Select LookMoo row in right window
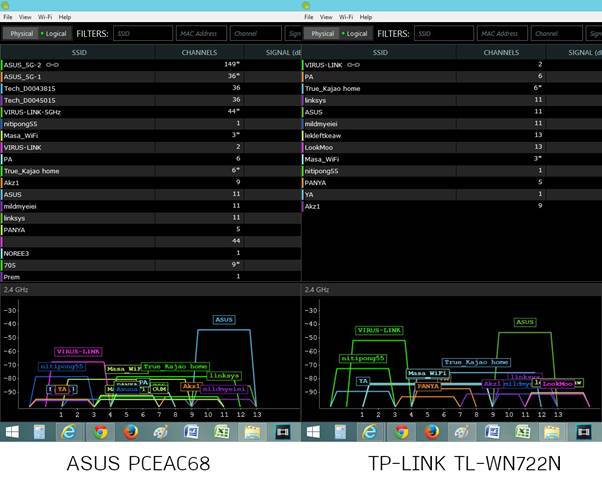This screenshot has width=602, height=484. click(452, 147)
